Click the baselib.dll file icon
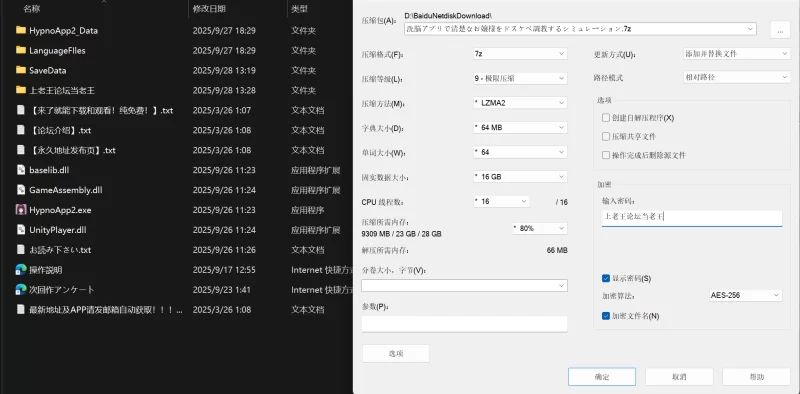This screenshot has width=800, height=394. 21,170
